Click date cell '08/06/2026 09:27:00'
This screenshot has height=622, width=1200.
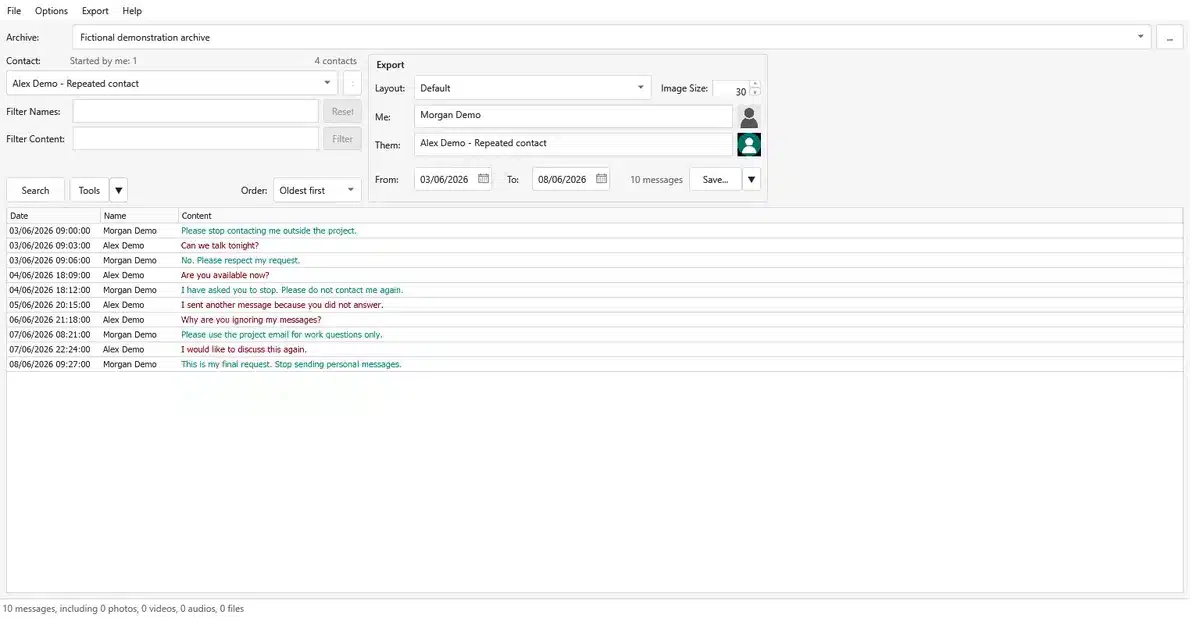tap(50, 365)
